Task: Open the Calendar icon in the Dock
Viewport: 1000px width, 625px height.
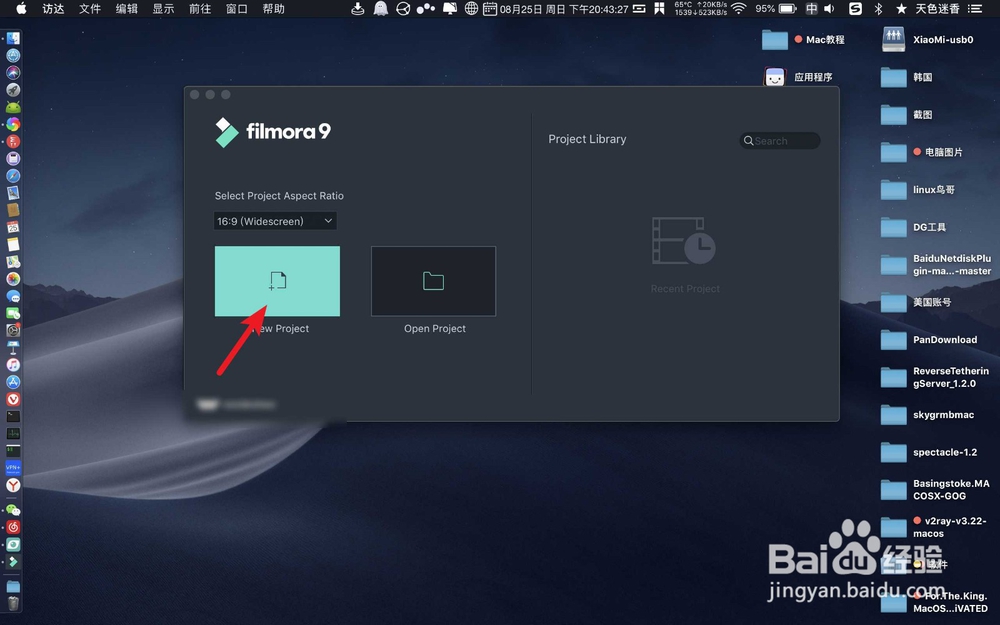Action: [13, 227]
